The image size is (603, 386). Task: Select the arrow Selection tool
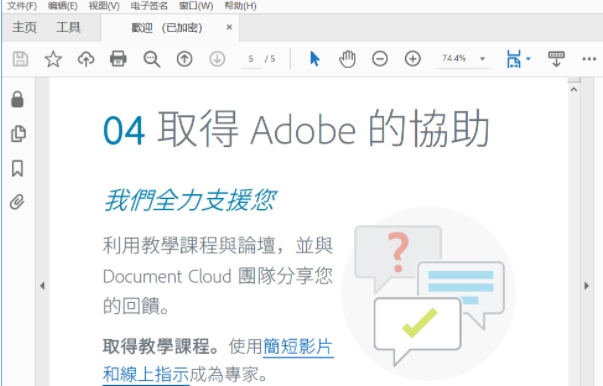[x=315, y=59]
